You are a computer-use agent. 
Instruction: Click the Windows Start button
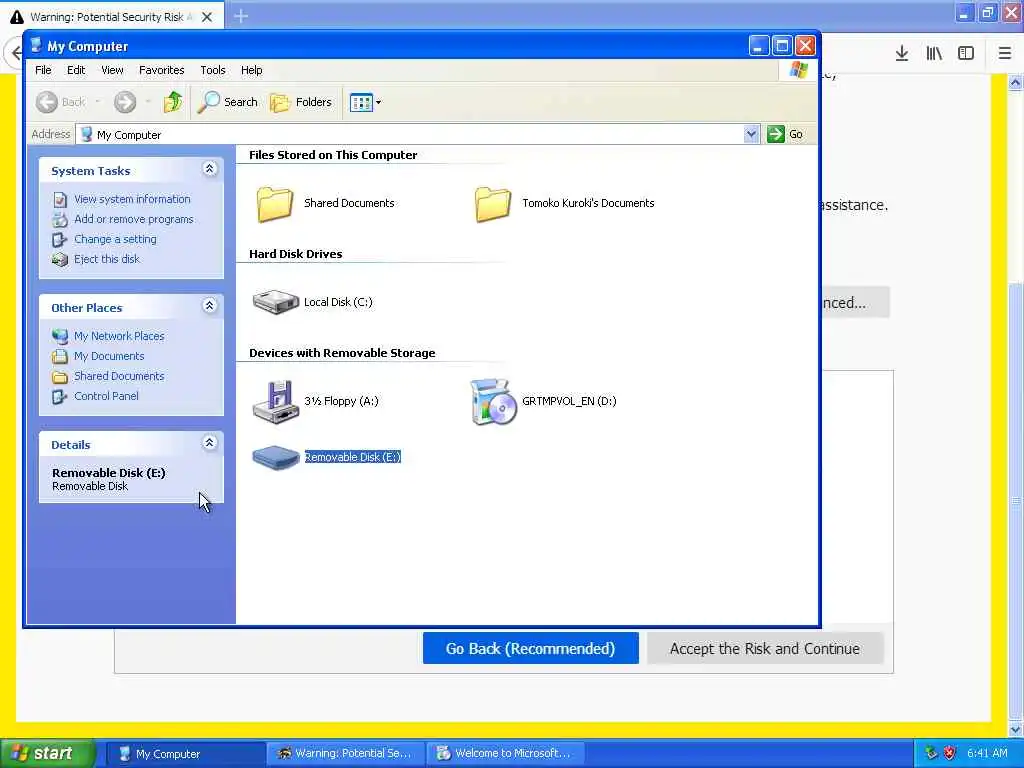[x=47, y=754]
